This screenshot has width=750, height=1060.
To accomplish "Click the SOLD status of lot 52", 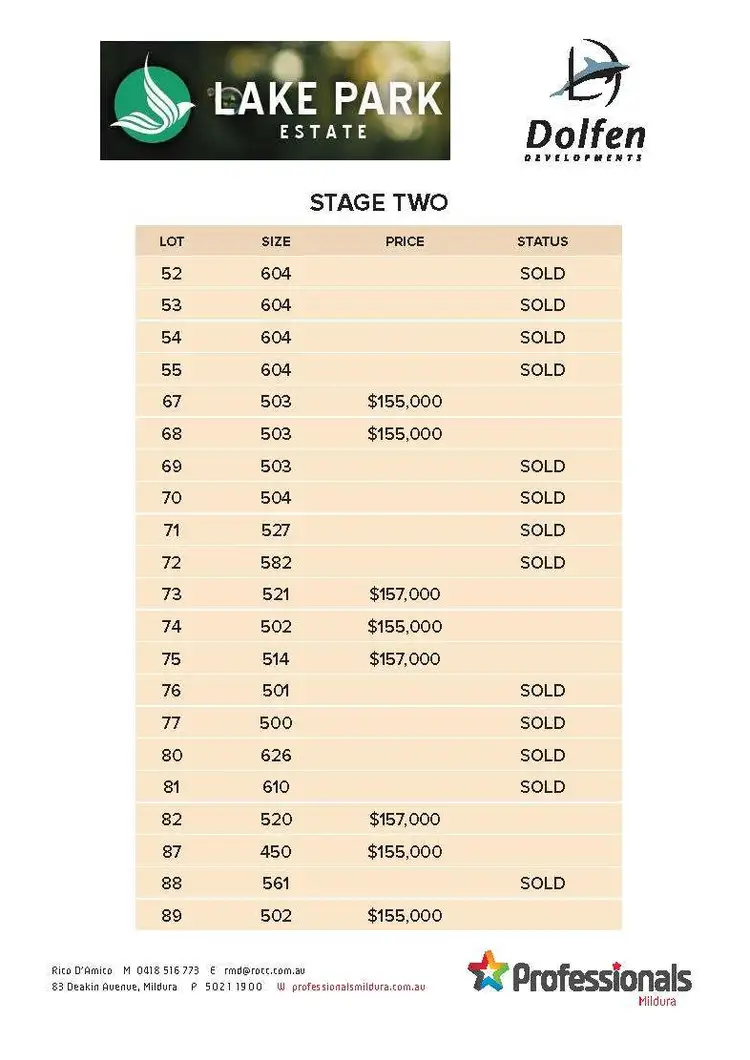I will (x=542, y=273).
